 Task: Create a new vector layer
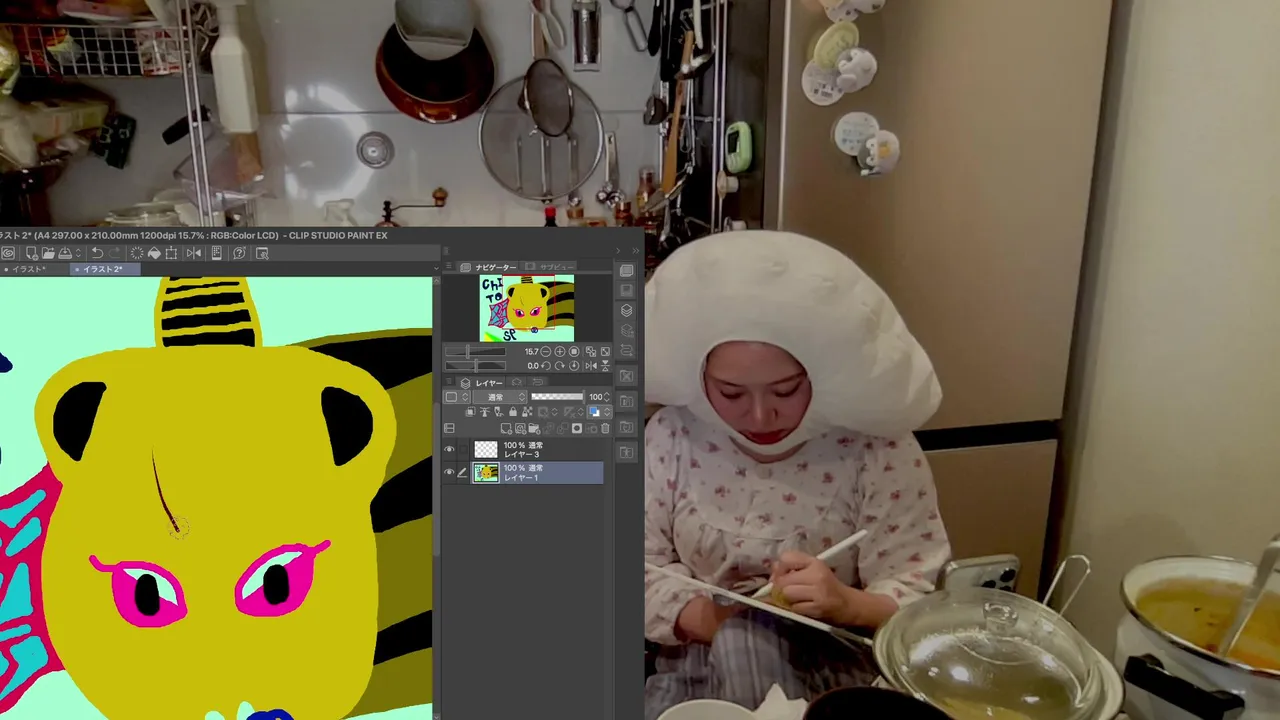coord(520,429)
